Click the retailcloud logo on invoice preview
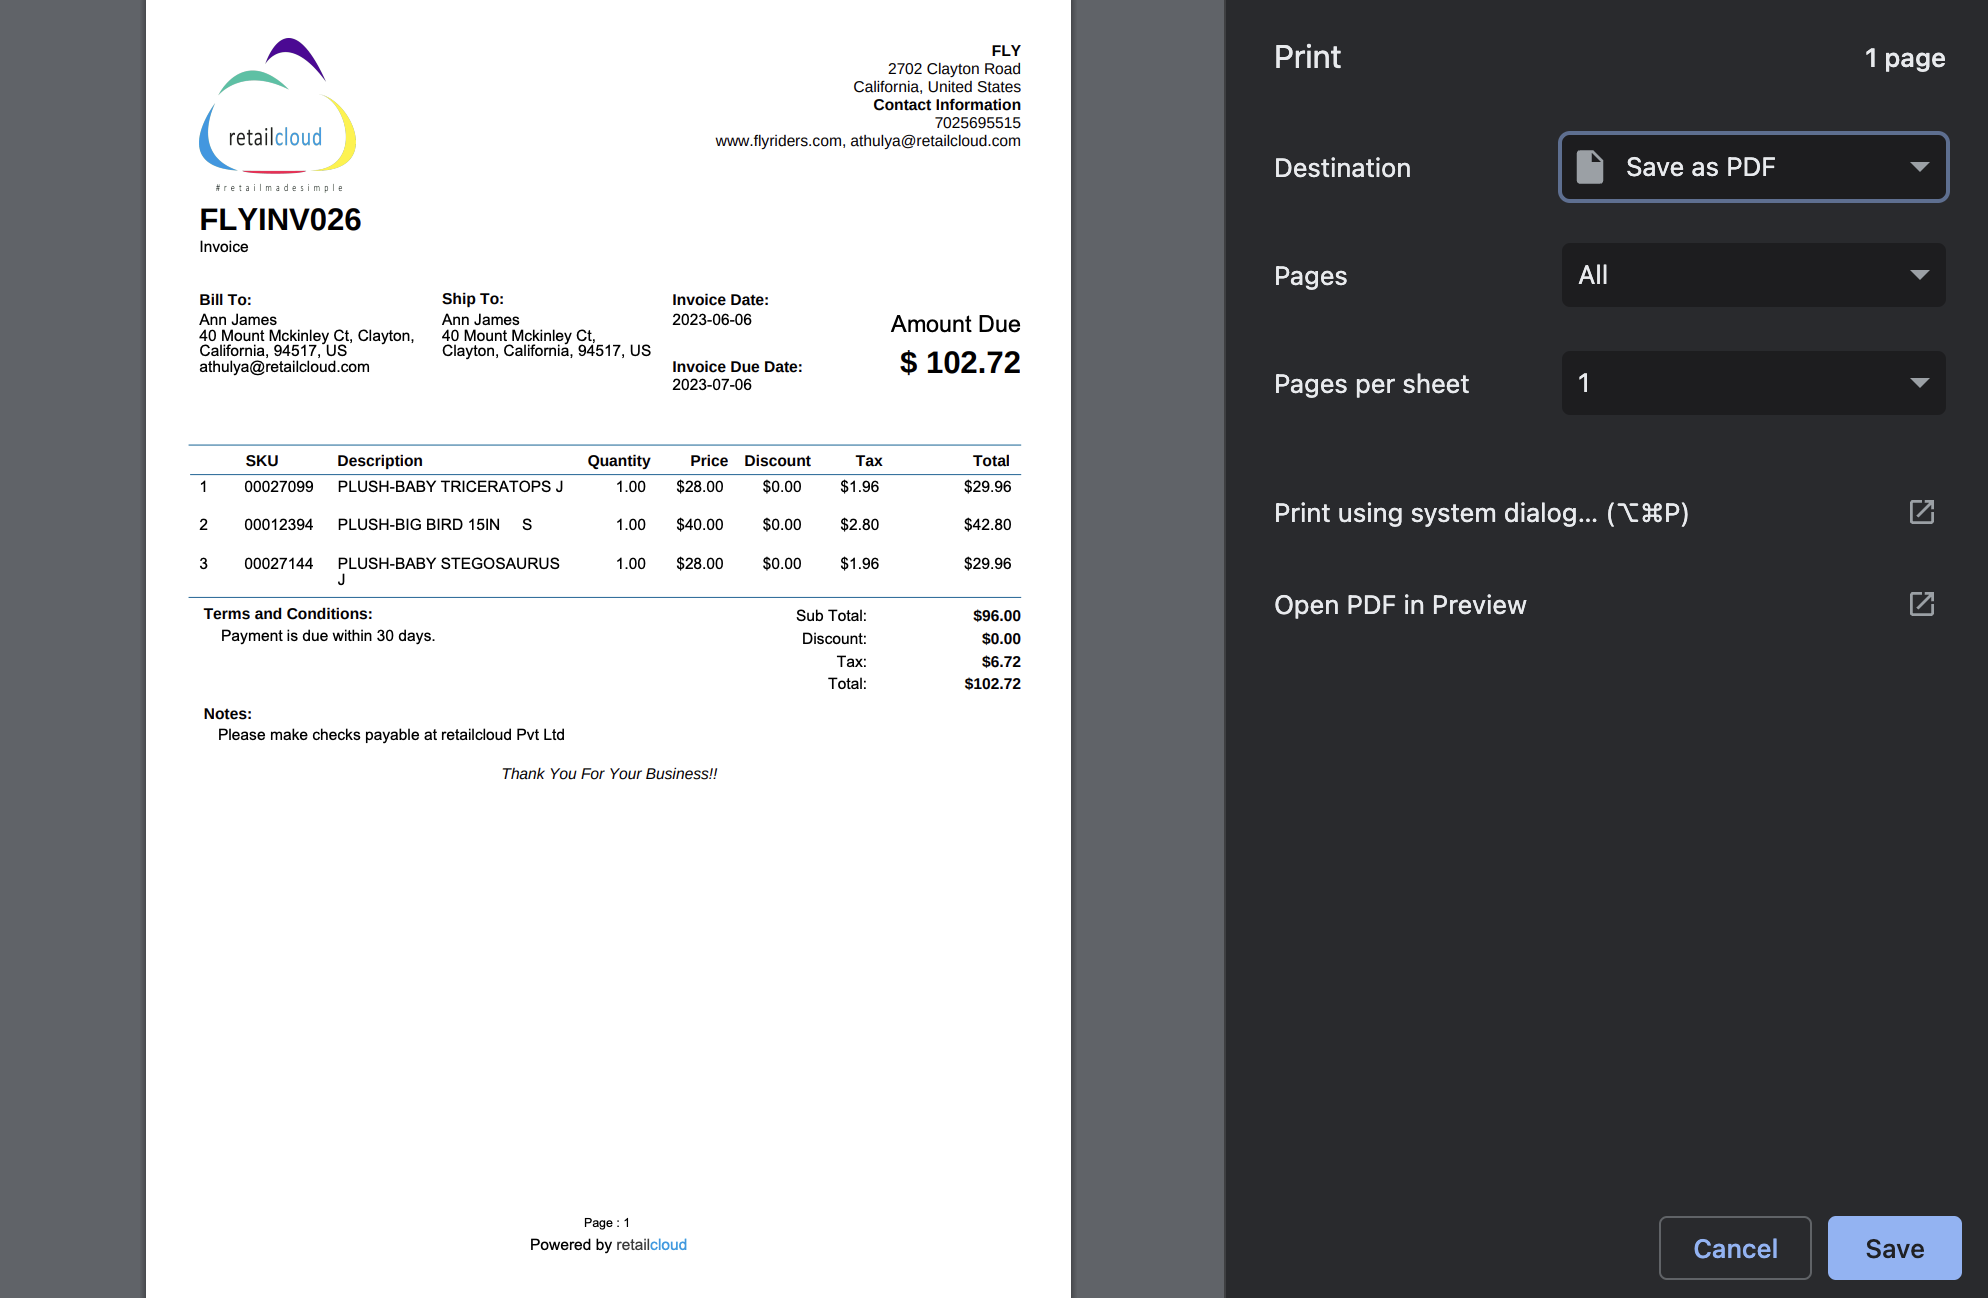 pyautogui.click(x=277, y=116)
